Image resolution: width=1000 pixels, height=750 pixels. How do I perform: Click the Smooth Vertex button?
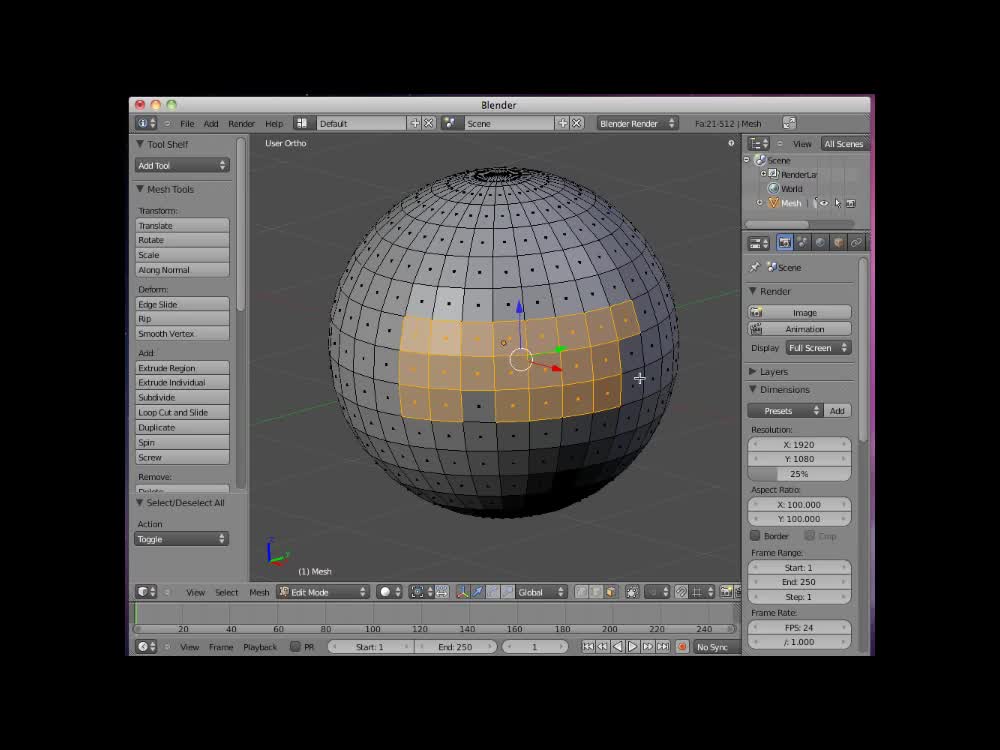pos(182,334)
